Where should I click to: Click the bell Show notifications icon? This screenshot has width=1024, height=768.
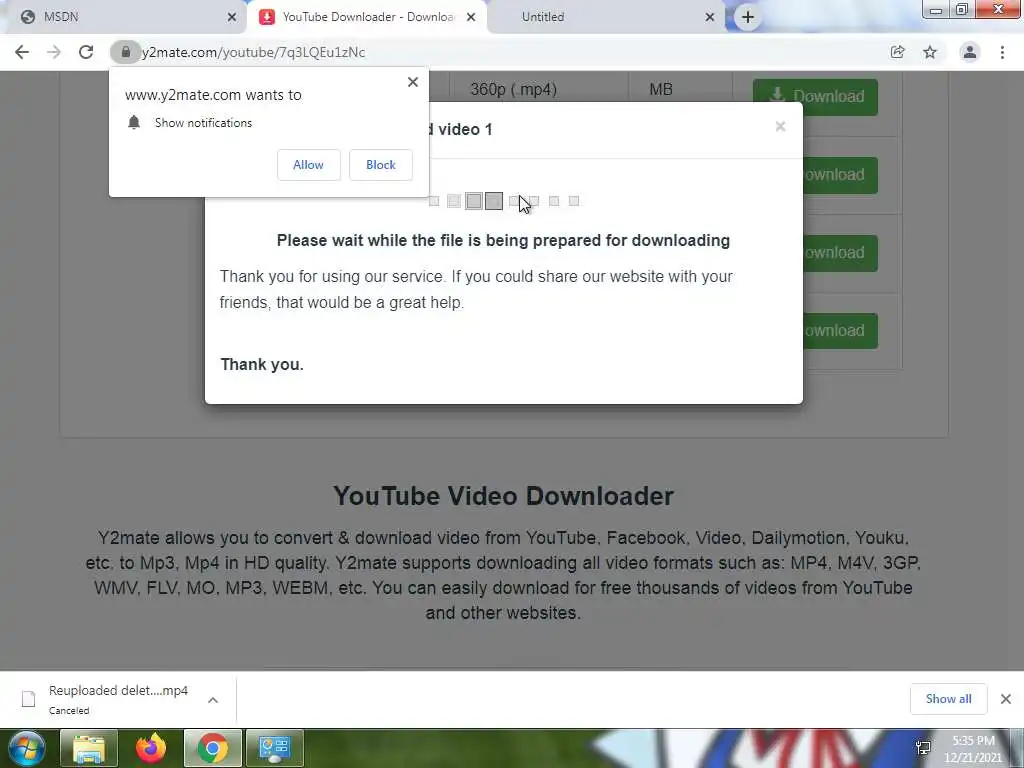(134, 123)
